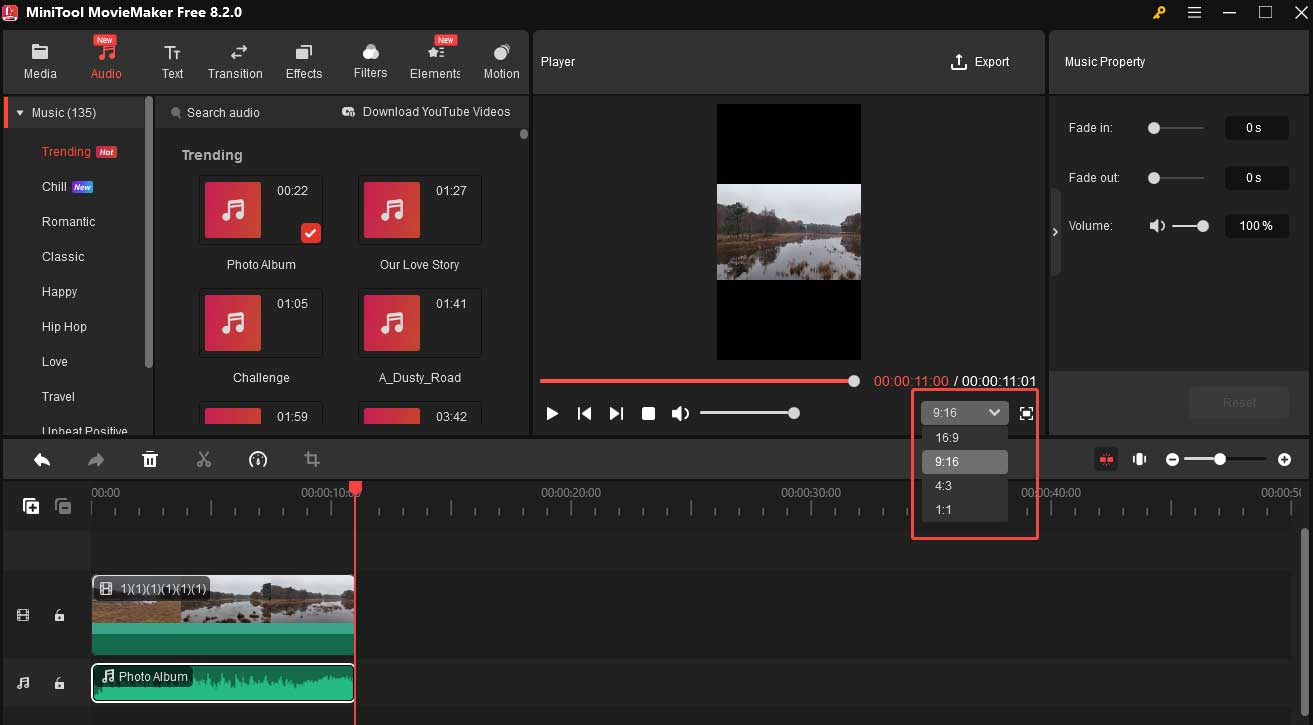
Task: Select the 4:3 aspect ratio option
Action: point(964,486)
